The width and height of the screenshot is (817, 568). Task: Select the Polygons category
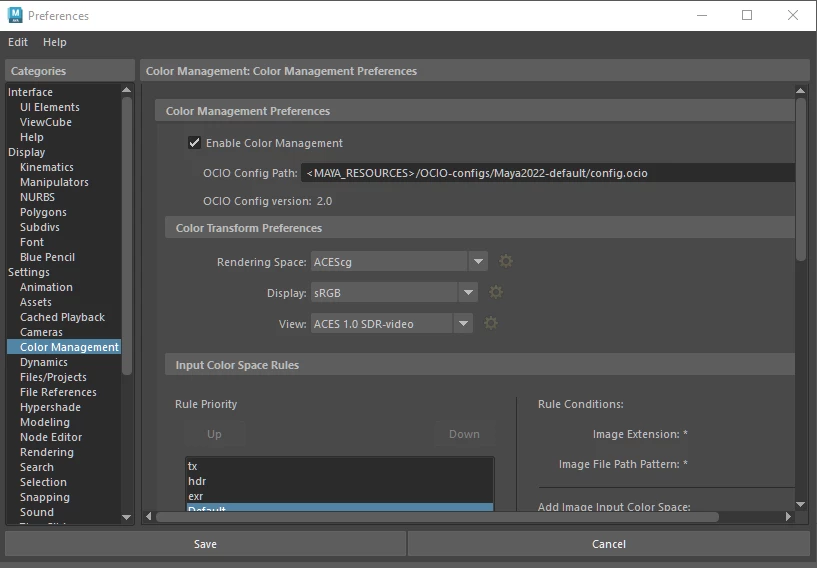point(43,212)
